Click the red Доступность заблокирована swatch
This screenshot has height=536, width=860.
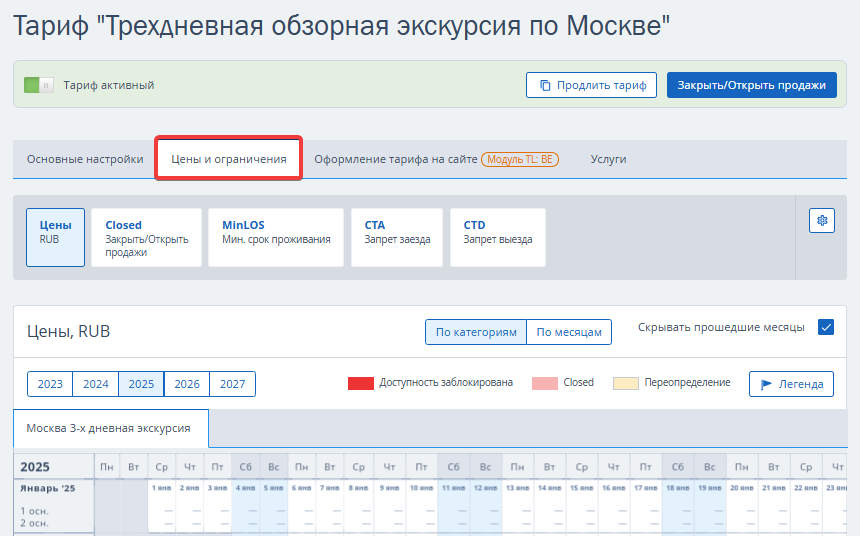[x=361, y=383]
